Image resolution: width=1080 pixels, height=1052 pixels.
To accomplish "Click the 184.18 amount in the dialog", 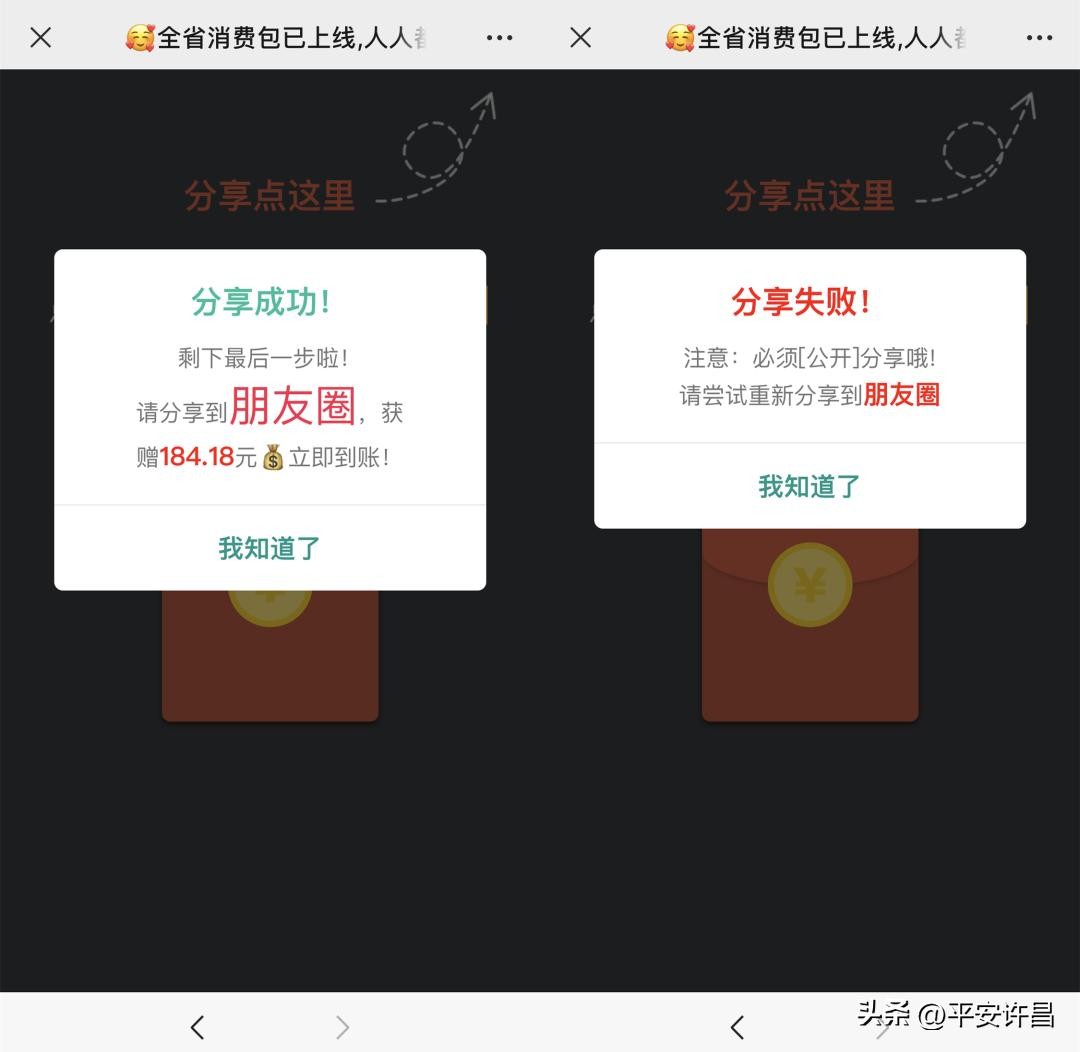I will click(196, 457).
